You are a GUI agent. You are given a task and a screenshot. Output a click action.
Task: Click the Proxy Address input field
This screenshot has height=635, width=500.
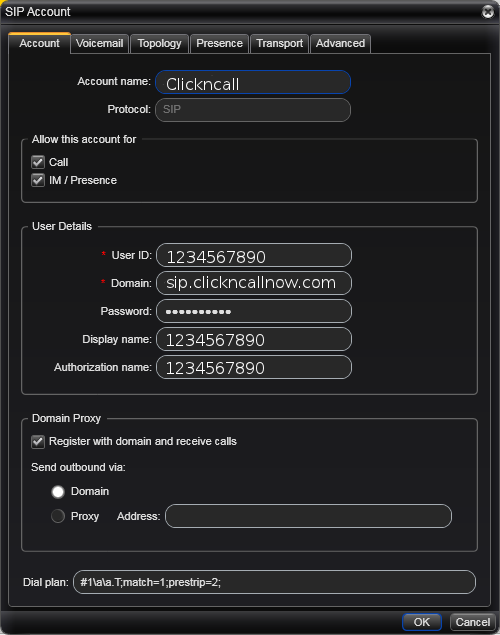[309, 516]
